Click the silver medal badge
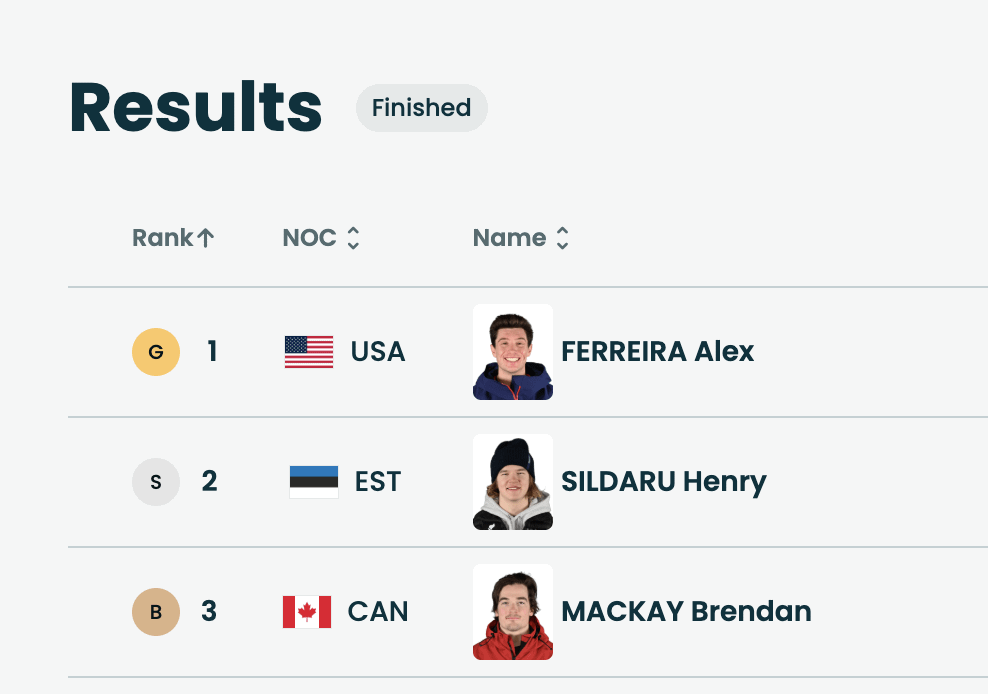The height and width of the screenshot is (694, 988). tap(155, 482)
